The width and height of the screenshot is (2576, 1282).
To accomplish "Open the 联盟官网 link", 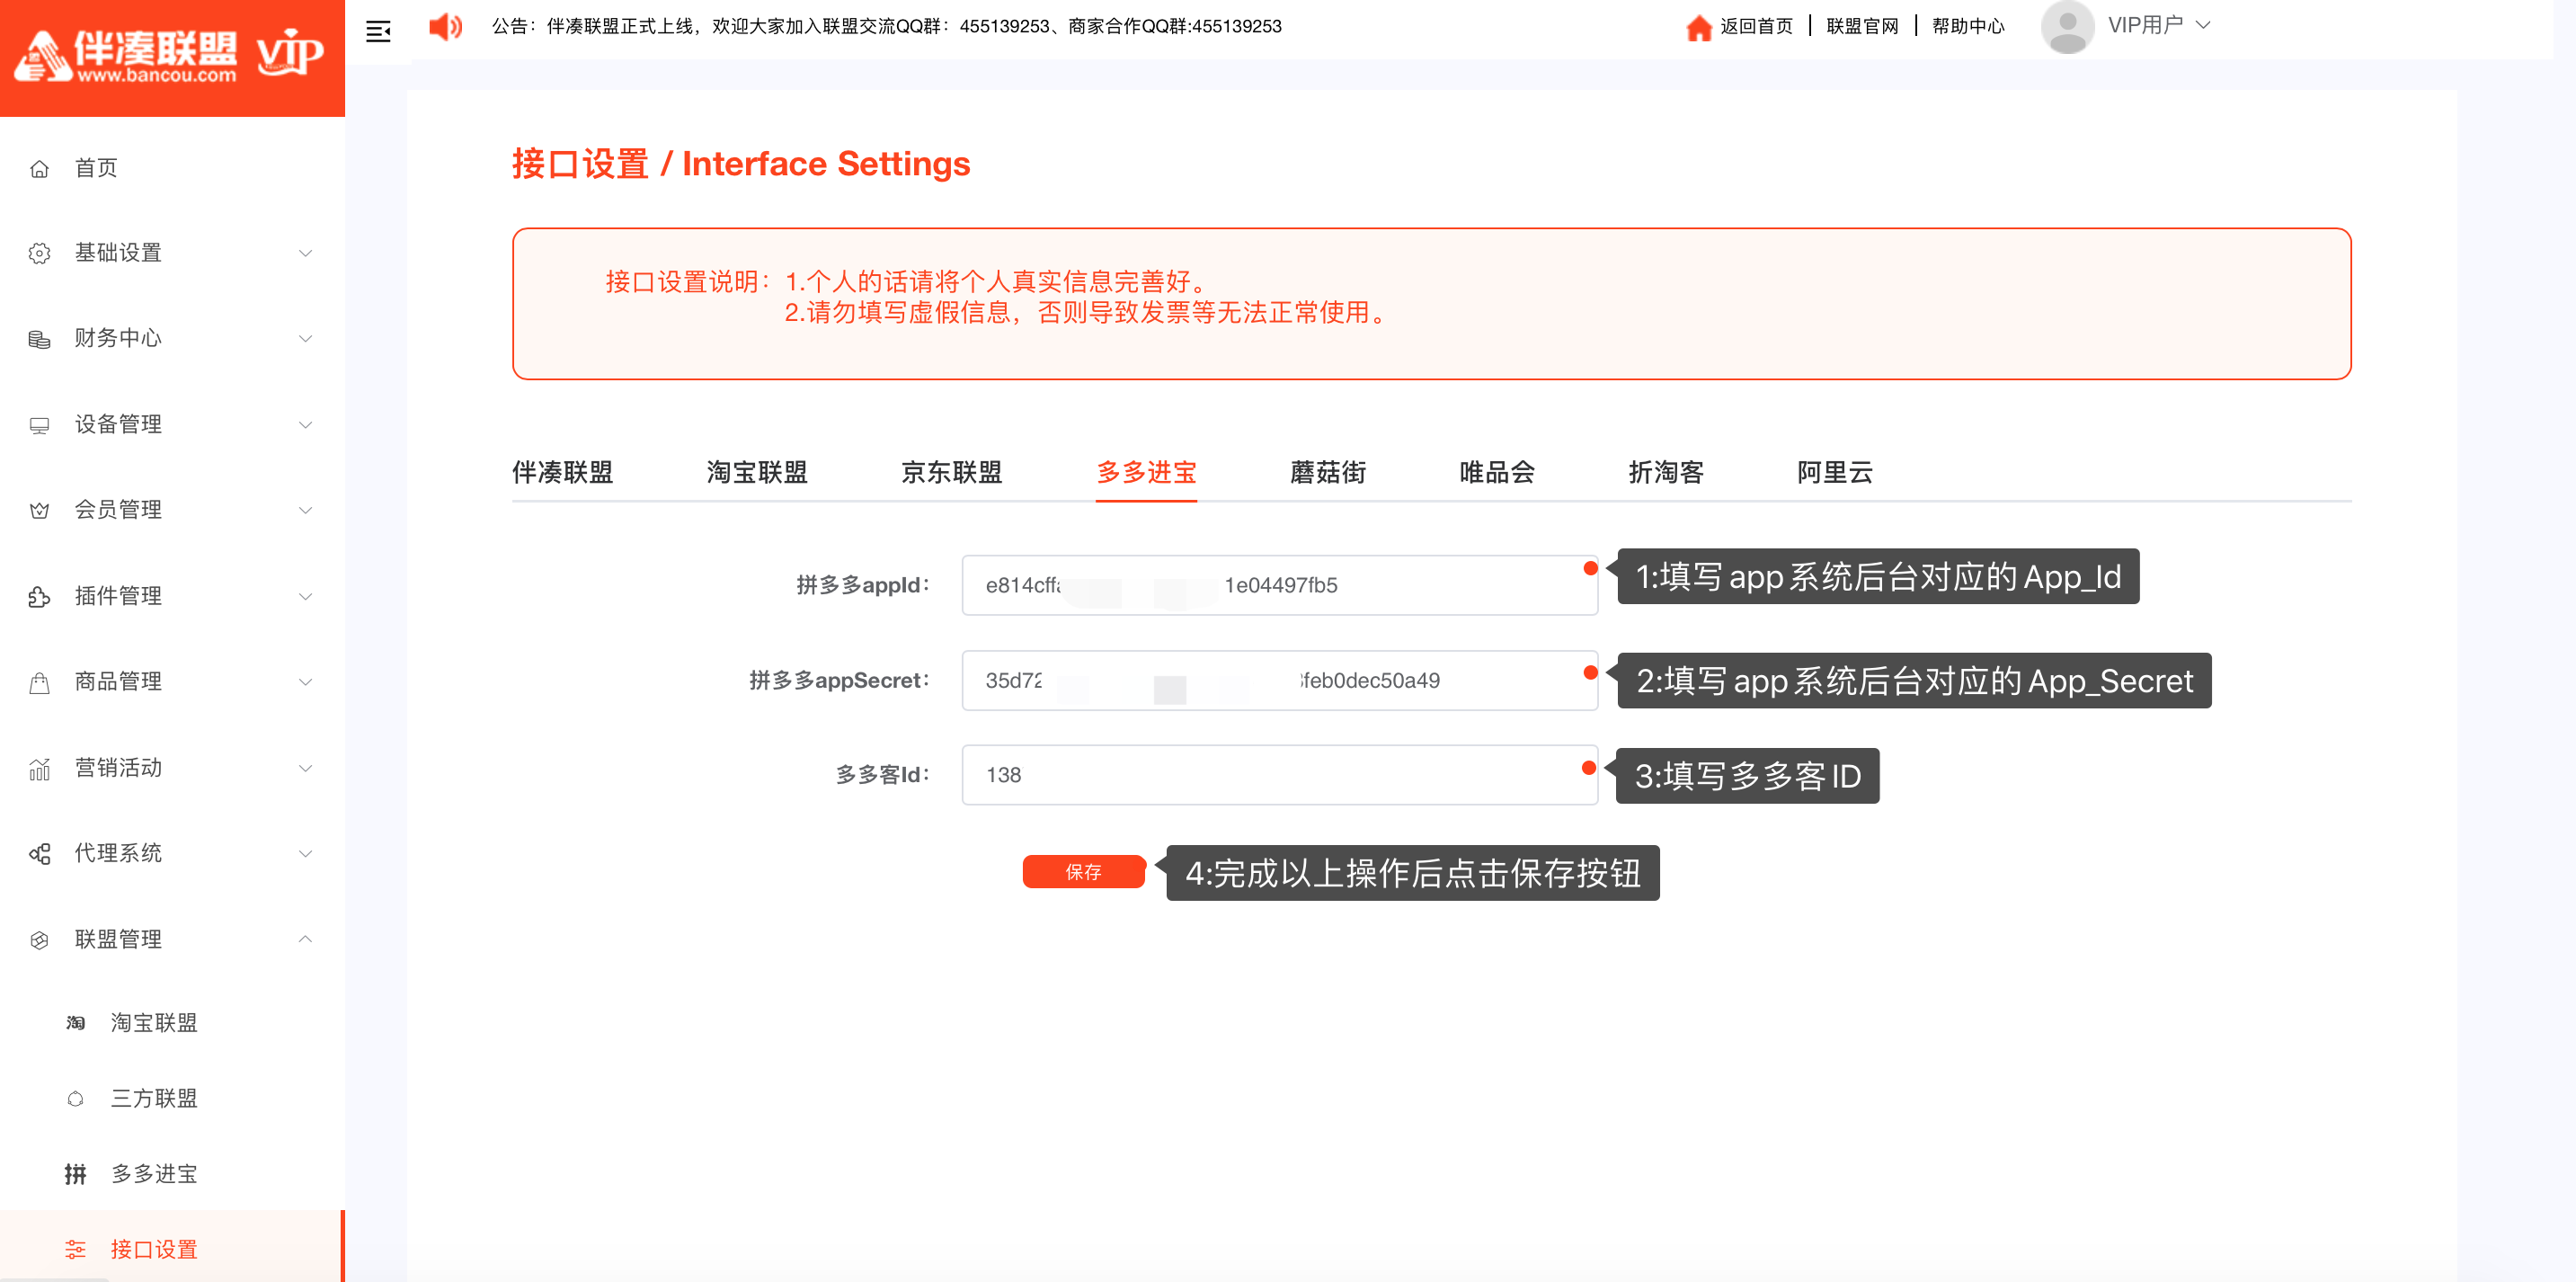I will tap(1862, 26).
